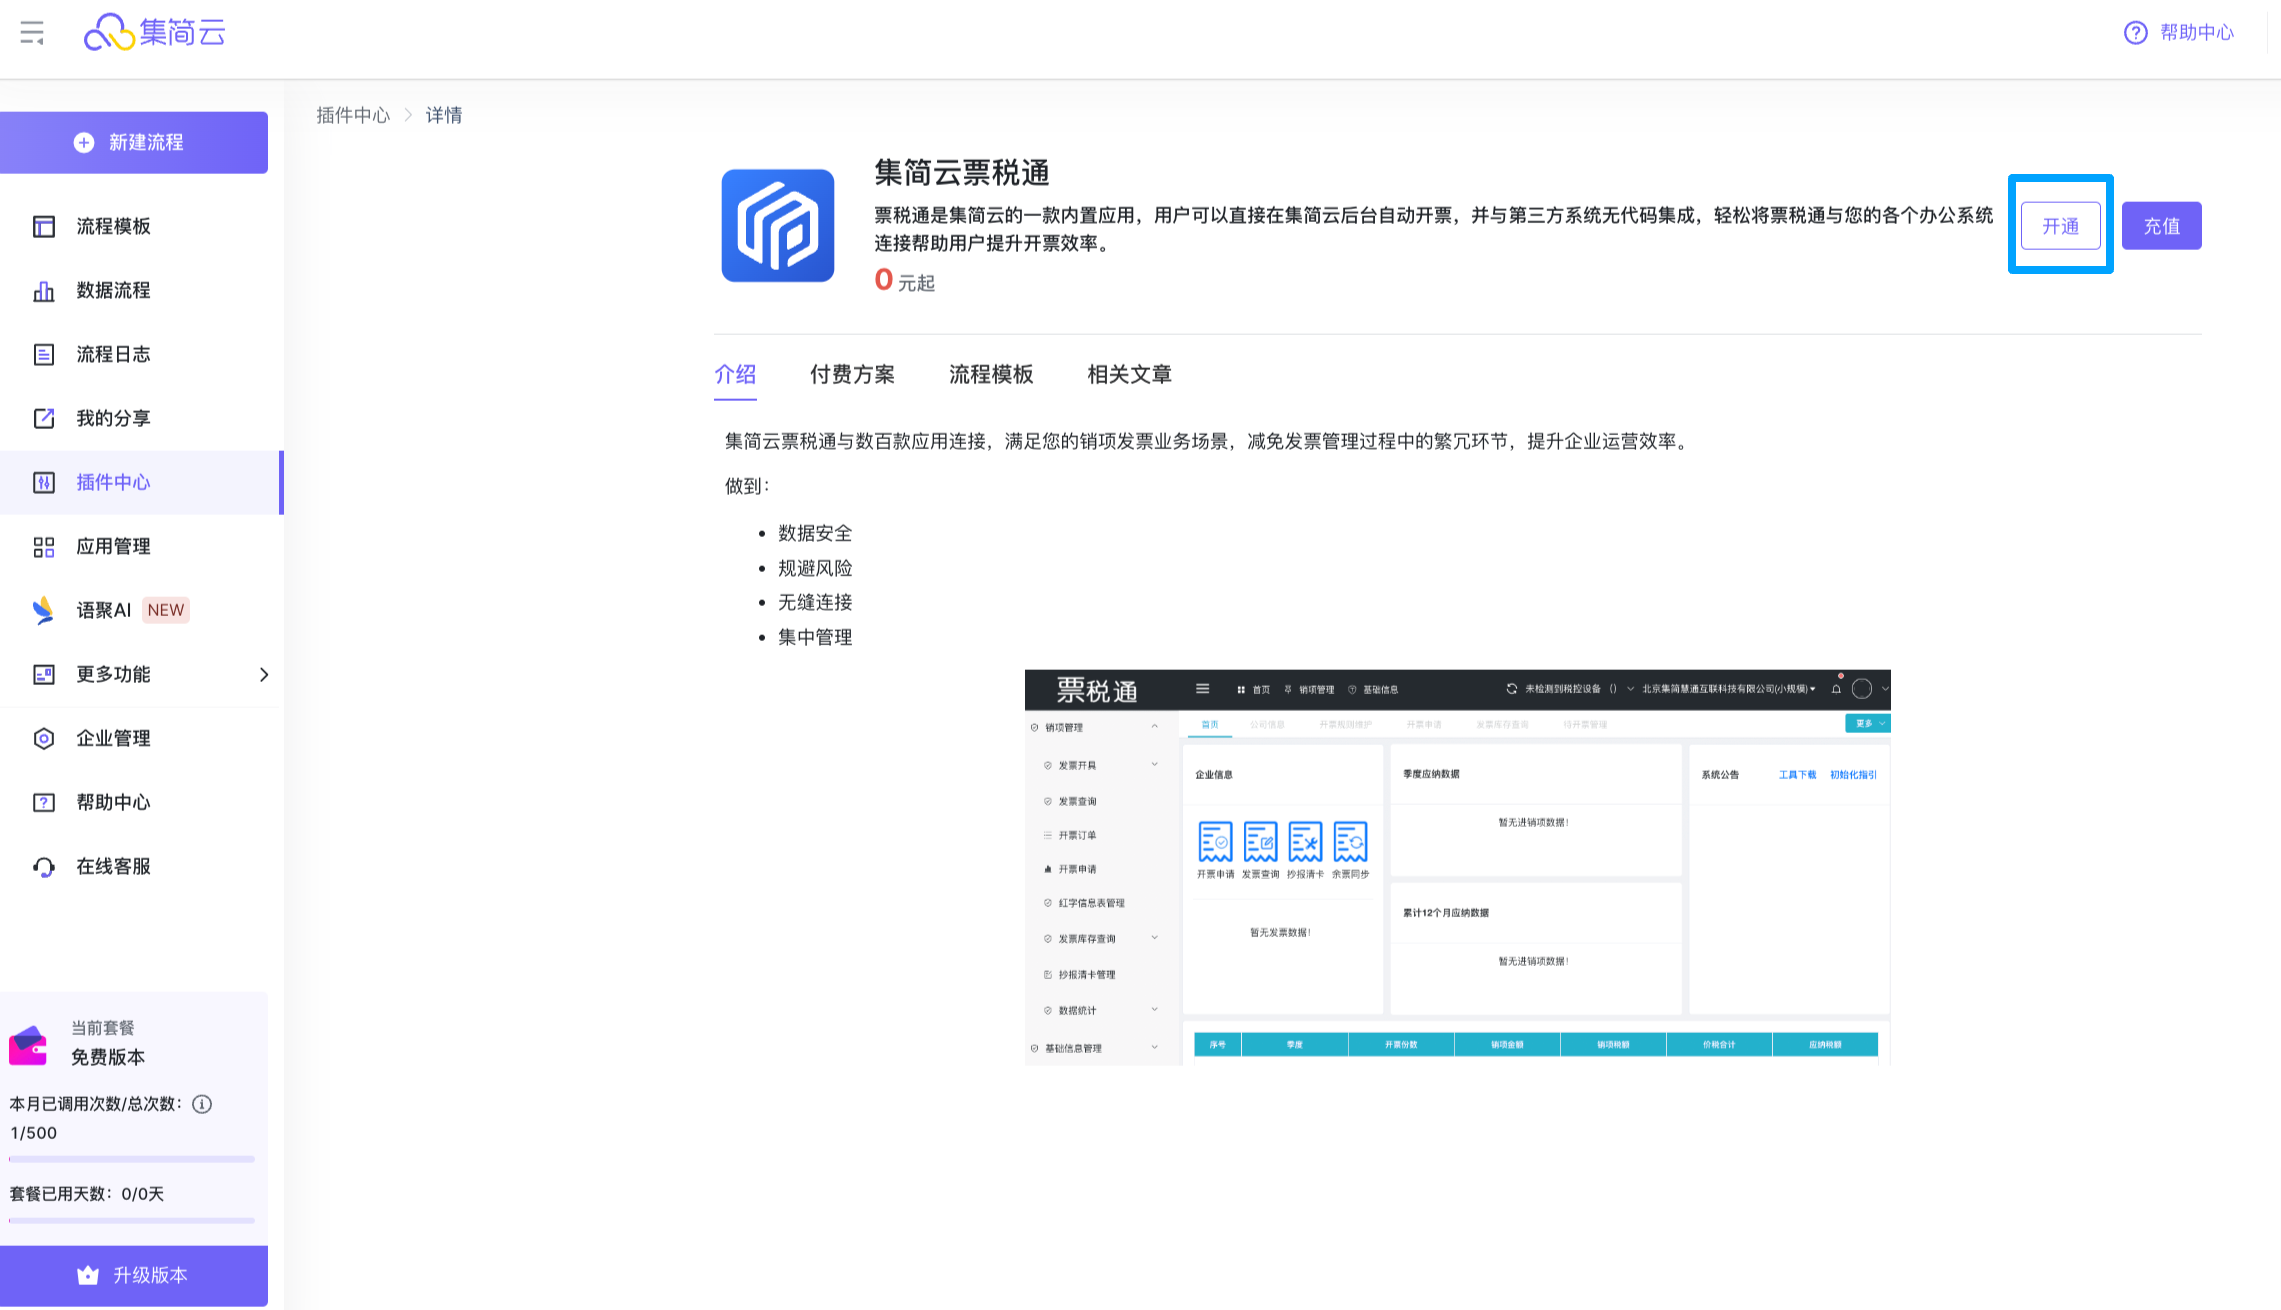This screenshot has height=1310, width=2281.
Task: Go to 我的分享 share icon
Action: click(44, 418)
